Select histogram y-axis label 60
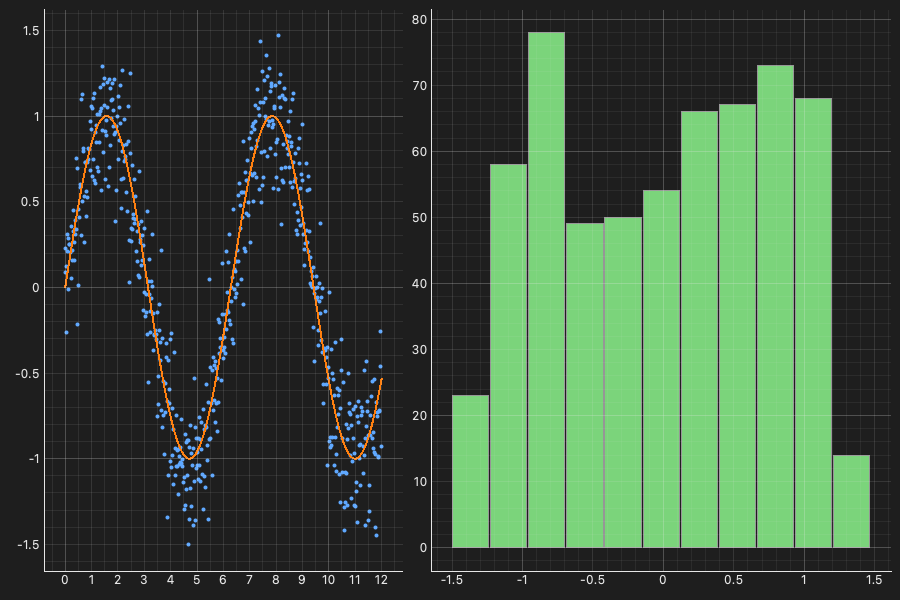The height and width of the screenshot is (600, 900). 420,152
